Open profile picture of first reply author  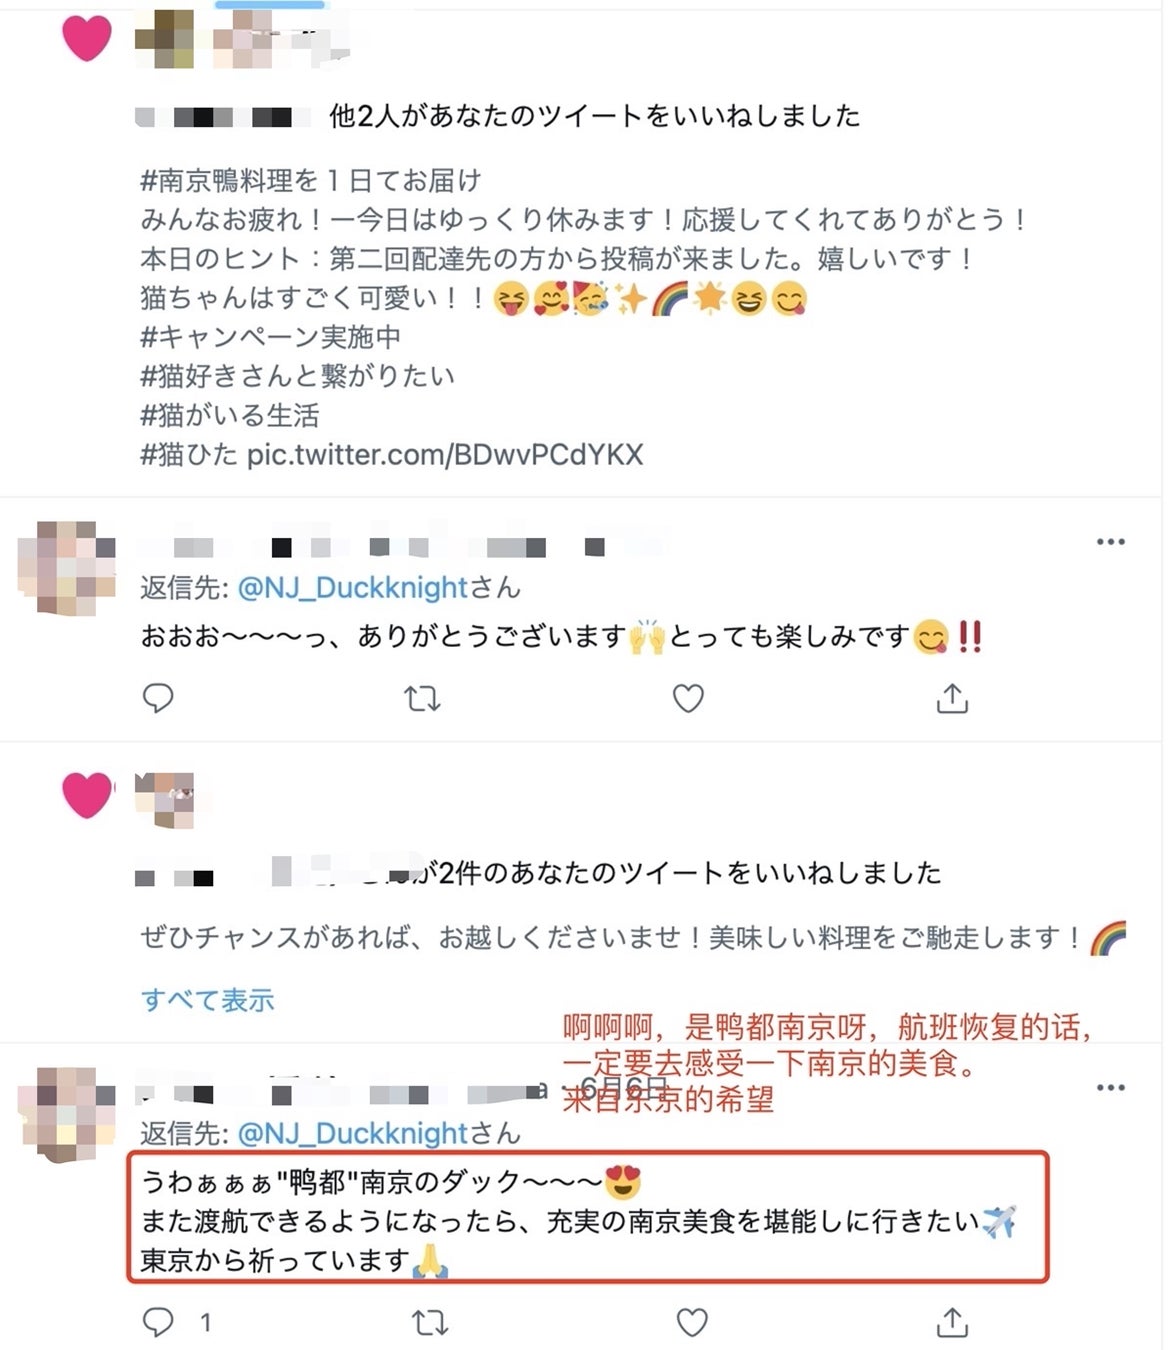coord(67,569)
